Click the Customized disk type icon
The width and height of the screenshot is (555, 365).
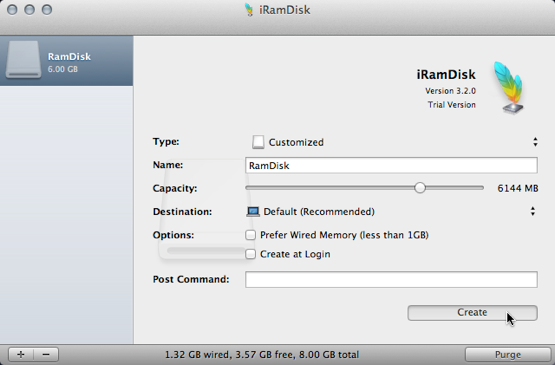pos(258,142)
